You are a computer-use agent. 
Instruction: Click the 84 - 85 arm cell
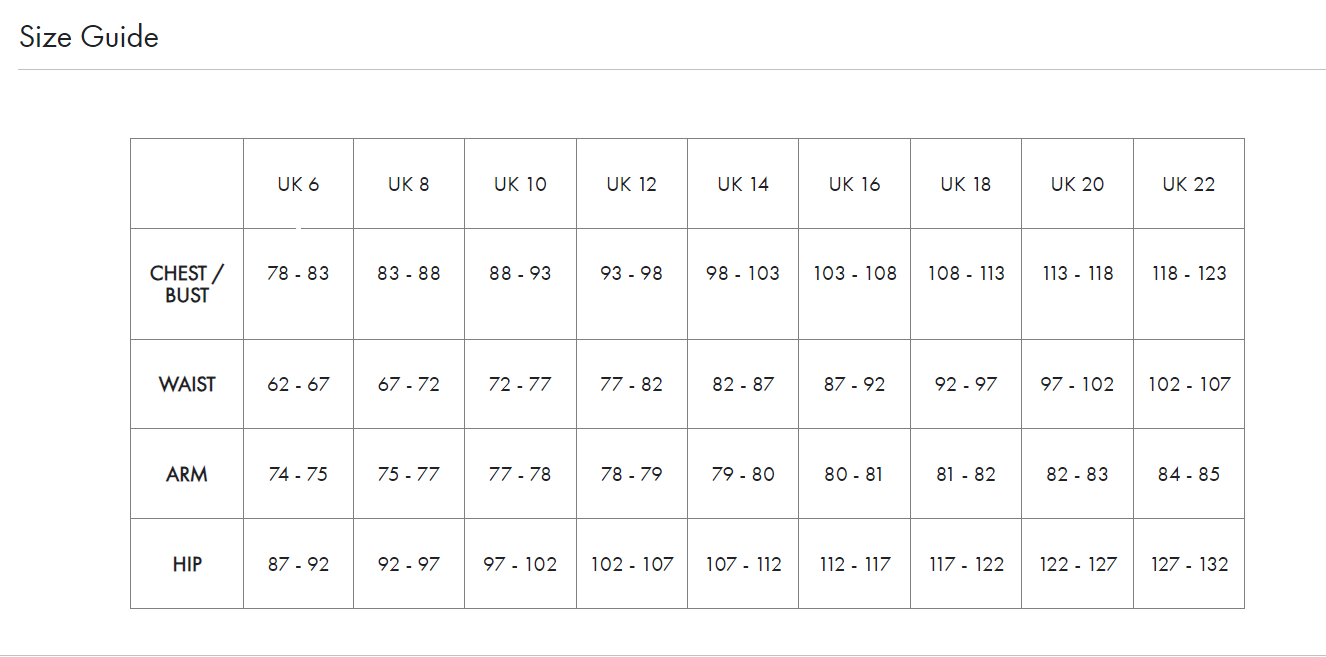pos(1189,474)
